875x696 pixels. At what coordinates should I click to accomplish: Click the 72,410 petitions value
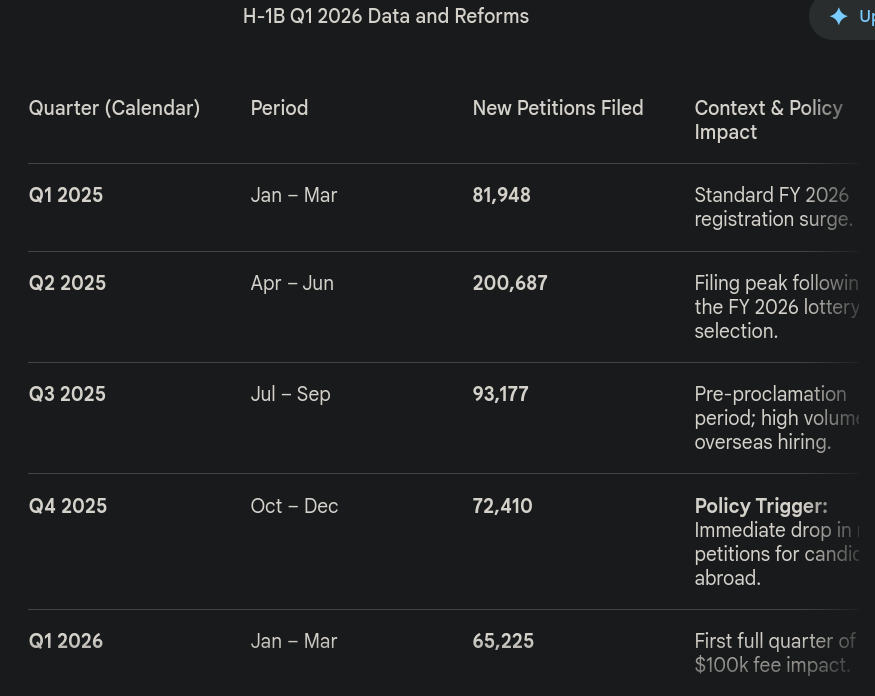(502, 507)
